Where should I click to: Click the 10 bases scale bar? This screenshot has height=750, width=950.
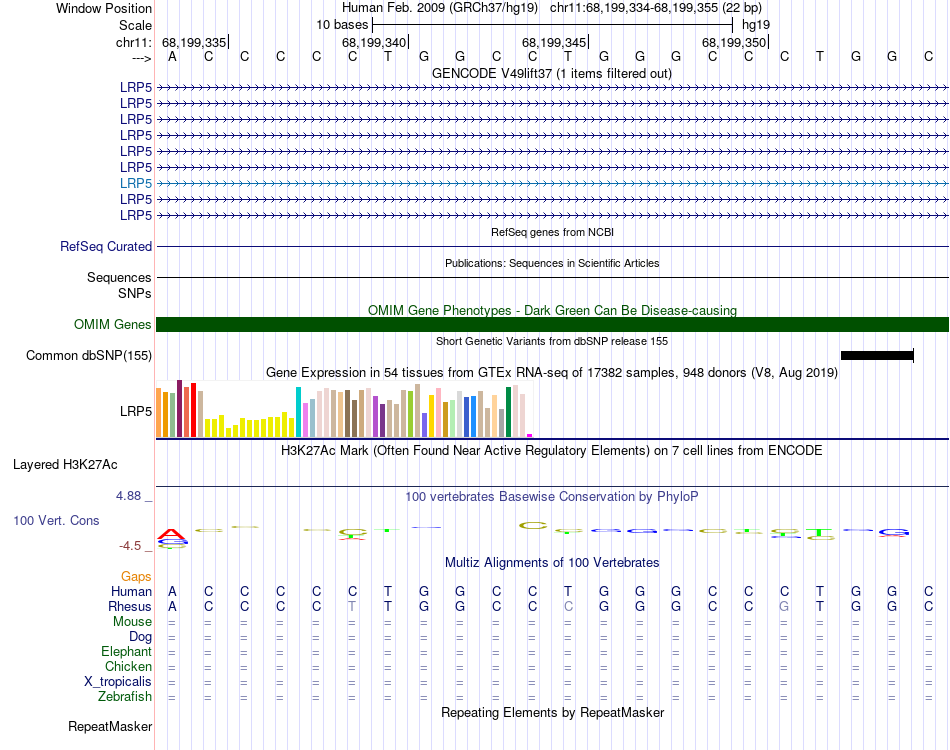[553, 25]
